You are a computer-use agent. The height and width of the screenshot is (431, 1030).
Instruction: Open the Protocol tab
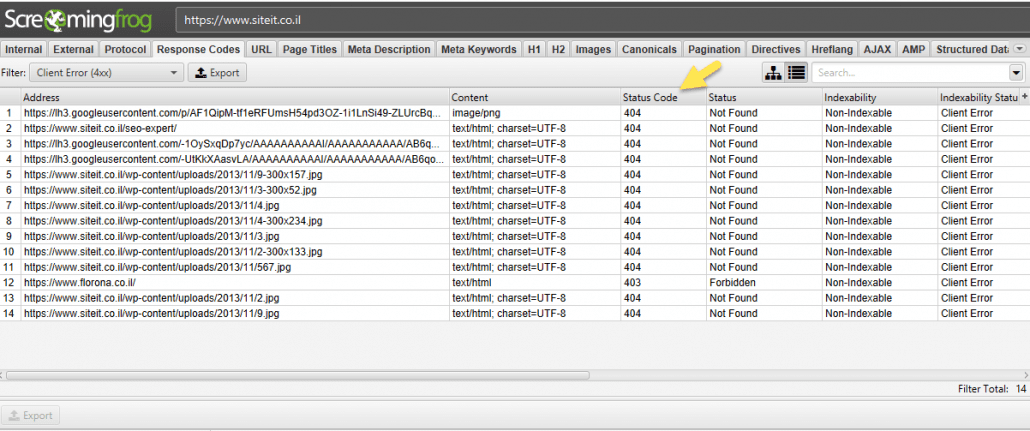pyautogui.click(x=125, y=49)
